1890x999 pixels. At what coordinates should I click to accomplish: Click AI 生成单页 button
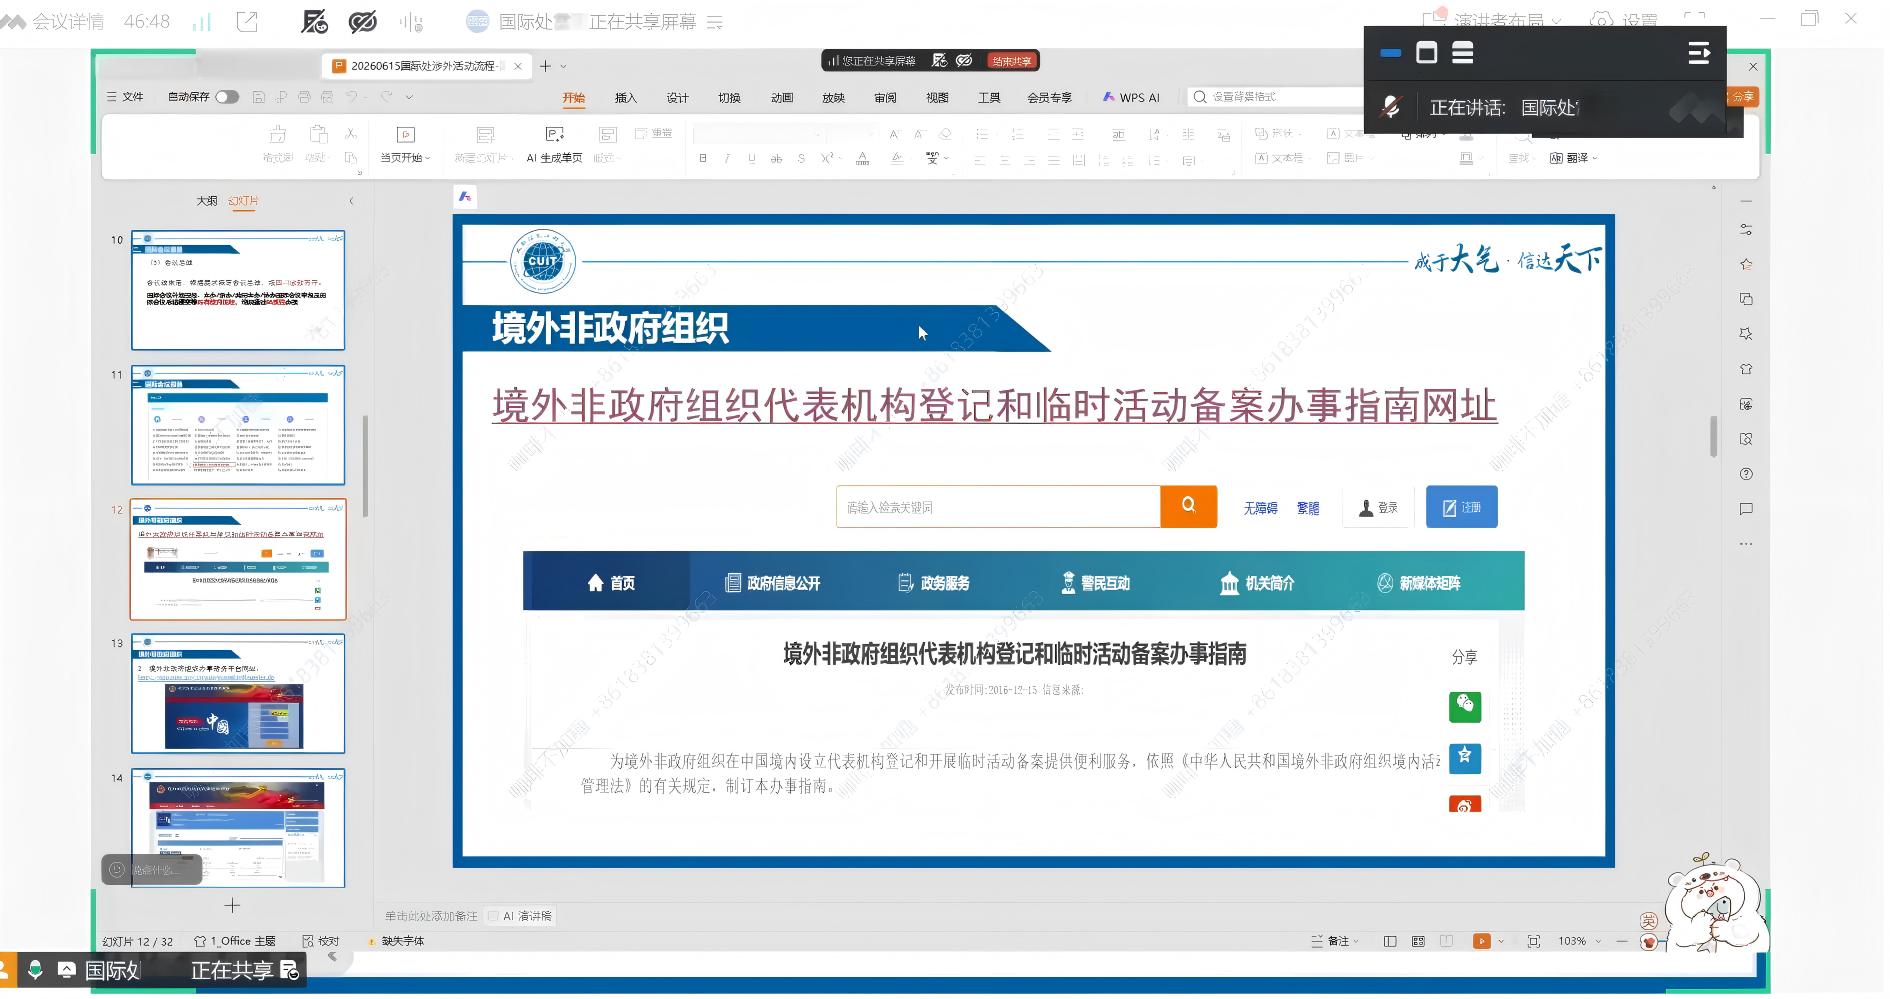click(554, 145)
